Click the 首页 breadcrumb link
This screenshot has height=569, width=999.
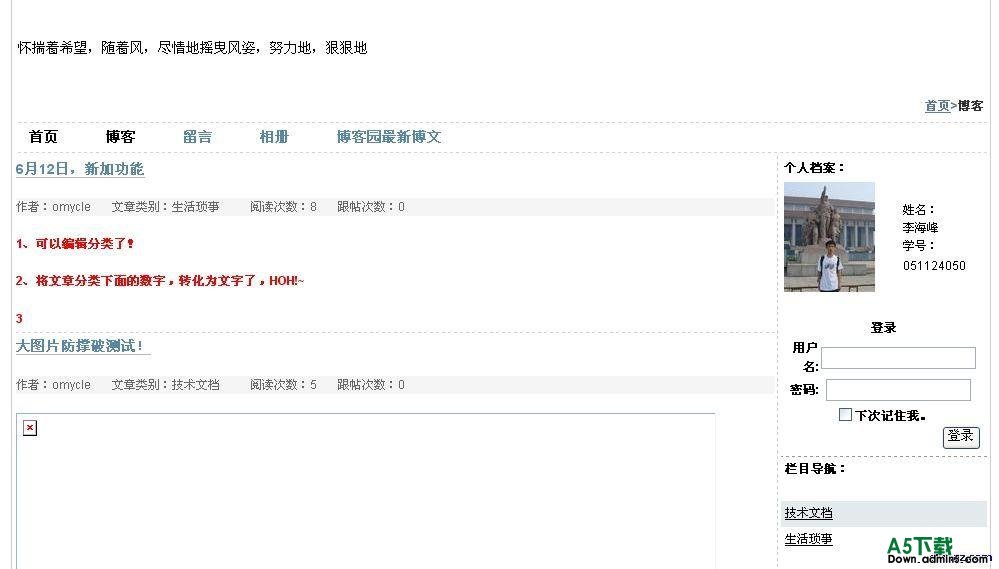[x=937, y=106]
